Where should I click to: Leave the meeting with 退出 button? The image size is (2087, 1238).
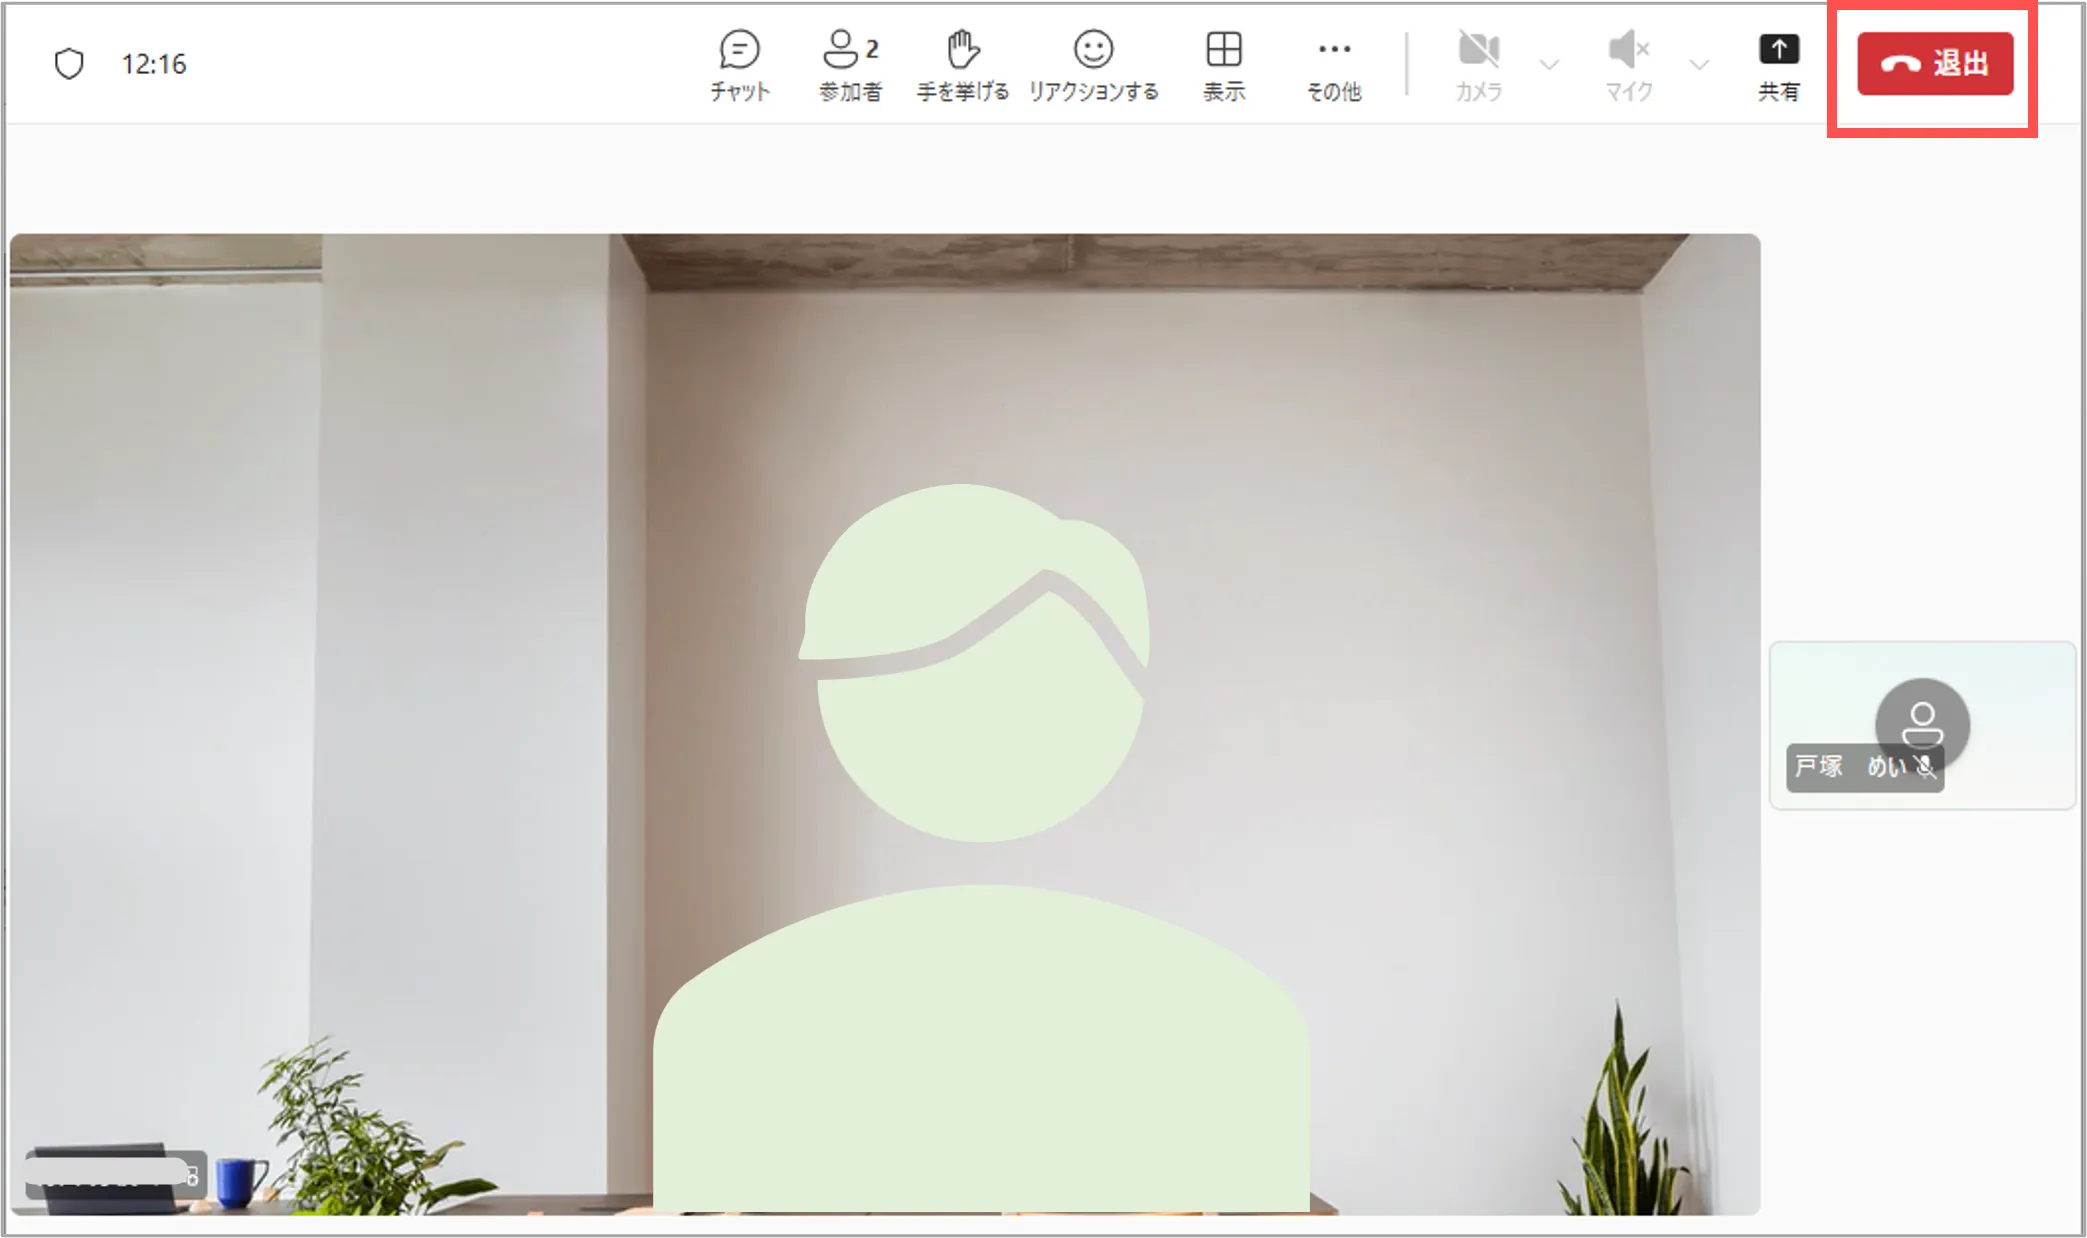point(1935,64)
